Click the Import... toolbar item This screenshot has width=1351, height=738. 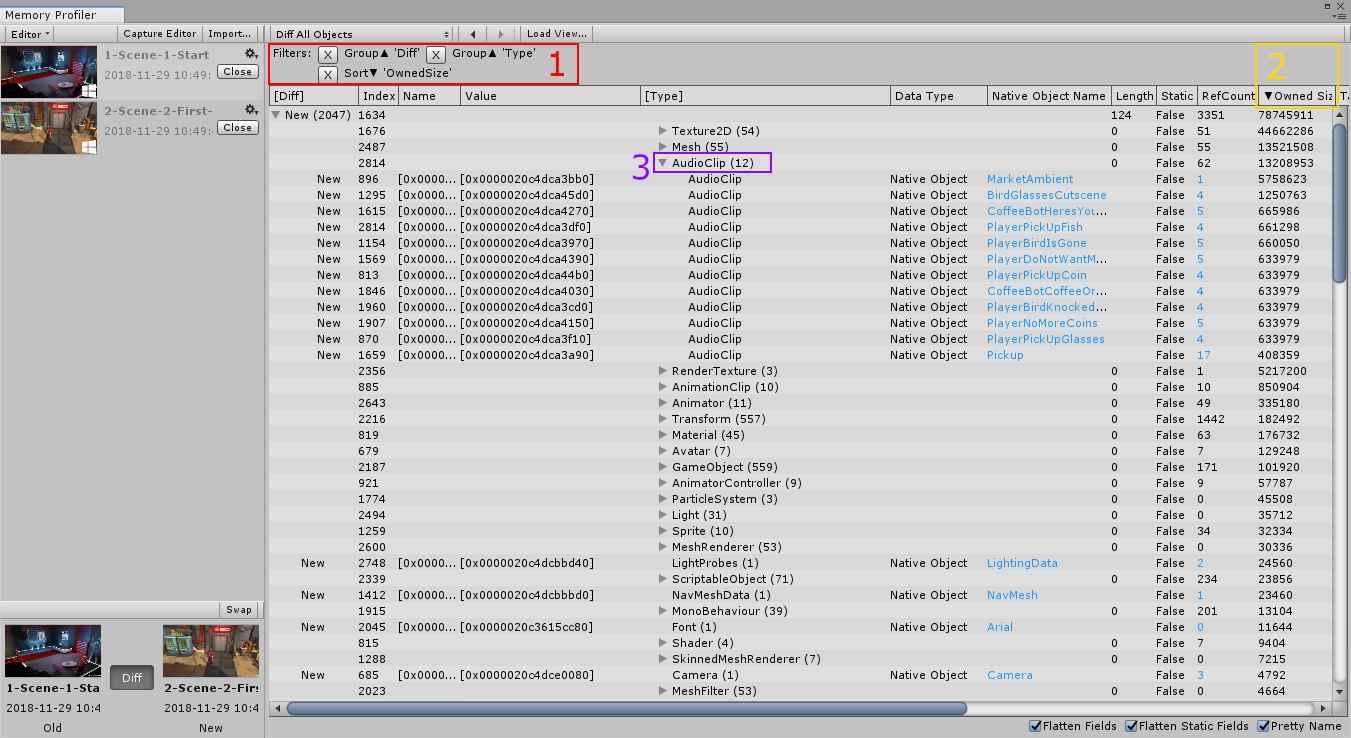231,33
